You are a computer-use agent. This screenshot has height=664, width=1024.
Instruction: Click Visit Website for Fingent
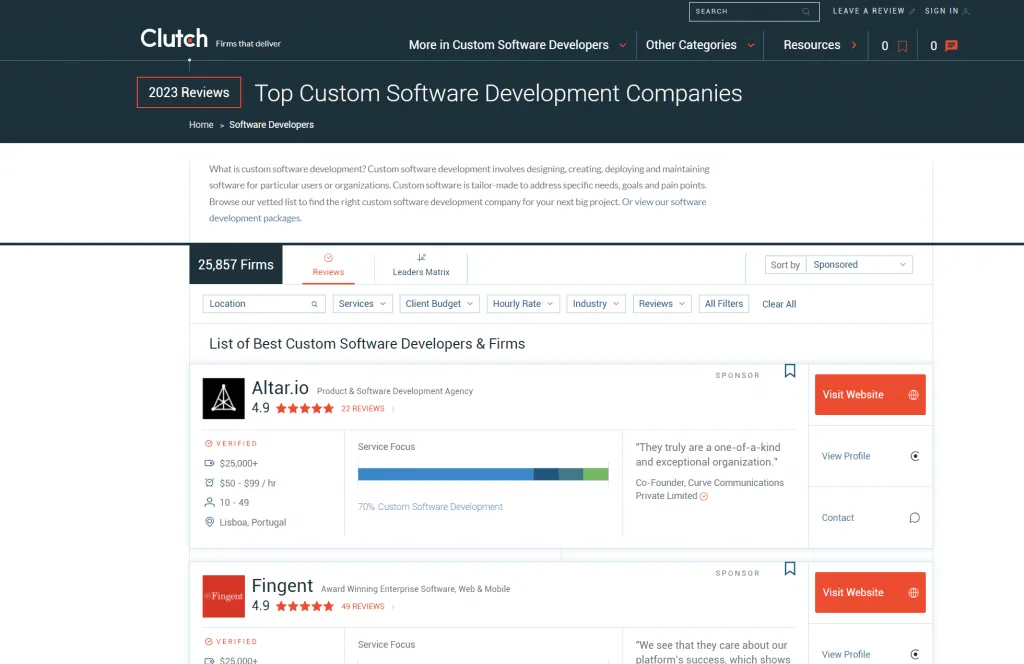click(870, 592)
